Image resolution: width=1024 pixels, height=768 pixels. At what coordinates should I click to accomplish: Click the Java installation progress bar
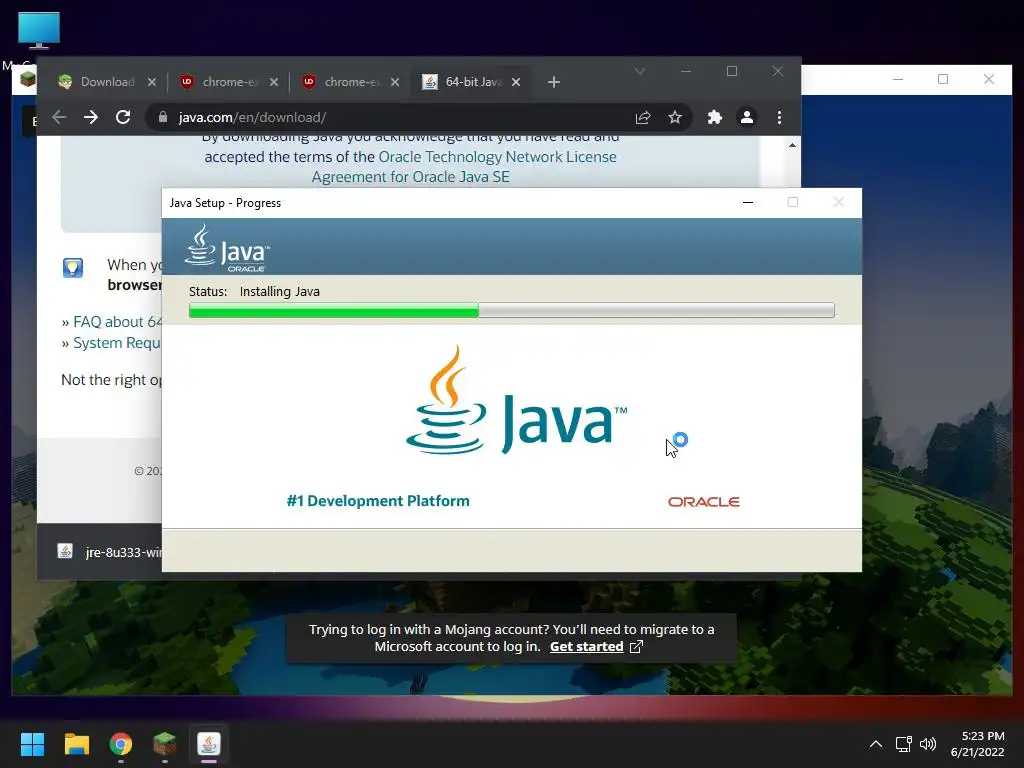511,310
